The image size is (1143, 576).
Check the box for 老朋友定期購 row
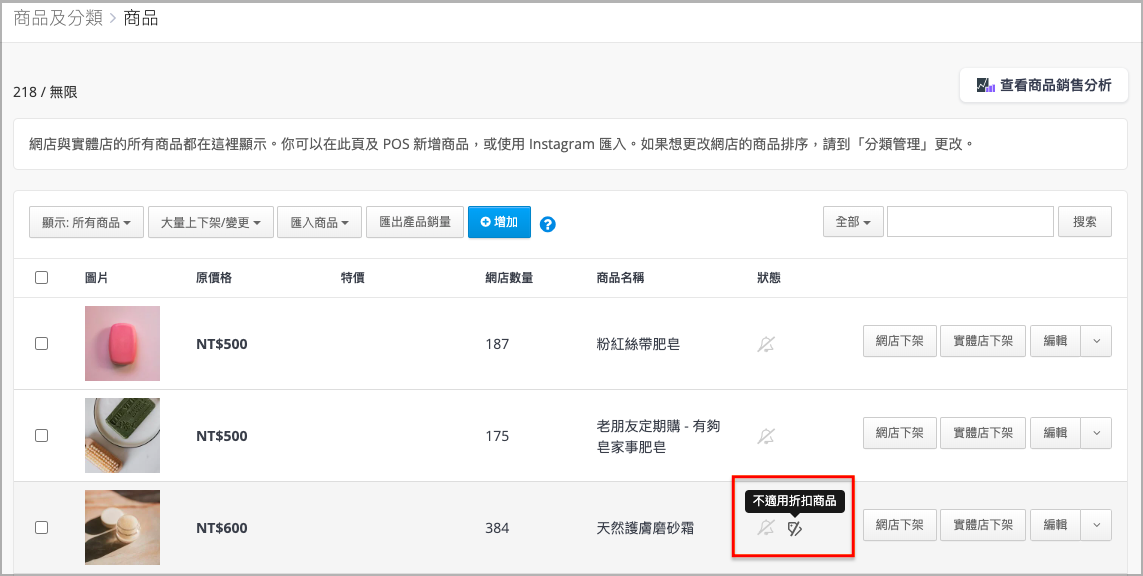coord(42,435)
